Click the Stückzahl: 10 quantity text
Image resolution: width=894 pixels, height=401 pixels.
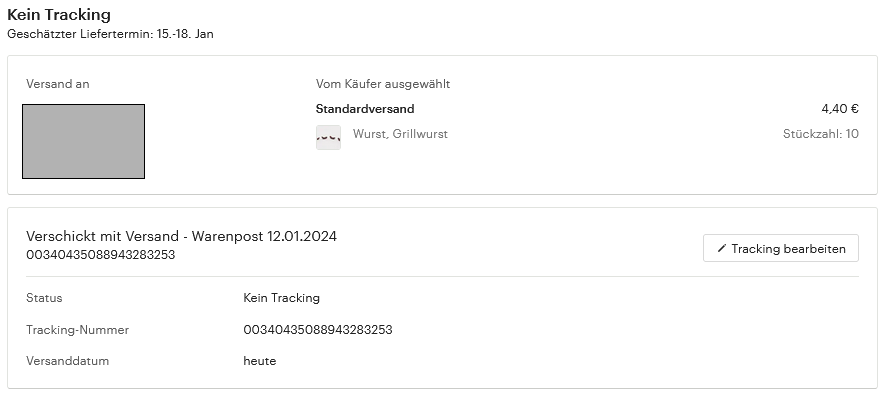click(x=820, y=134)
